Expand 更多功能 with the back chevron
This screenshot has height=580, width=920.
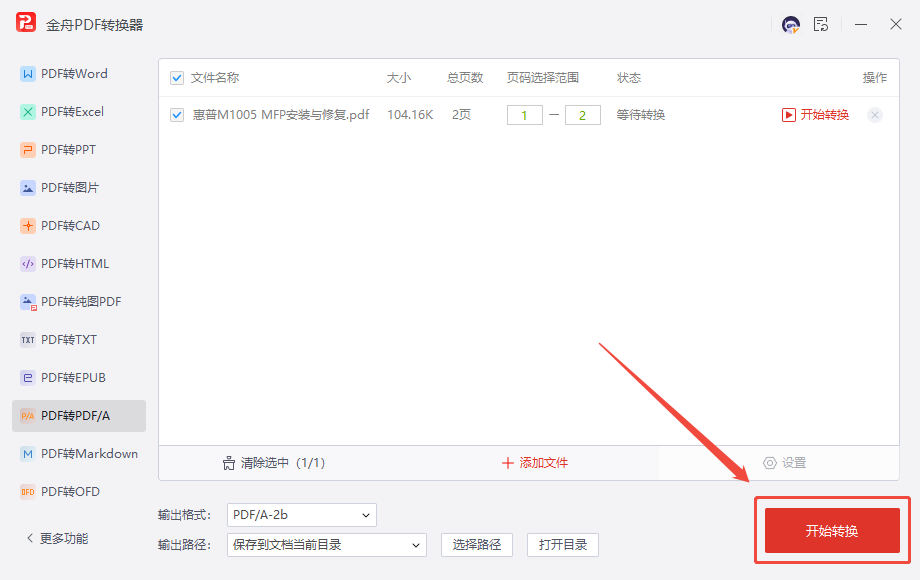pyautogui.click(x=30, y=538)
